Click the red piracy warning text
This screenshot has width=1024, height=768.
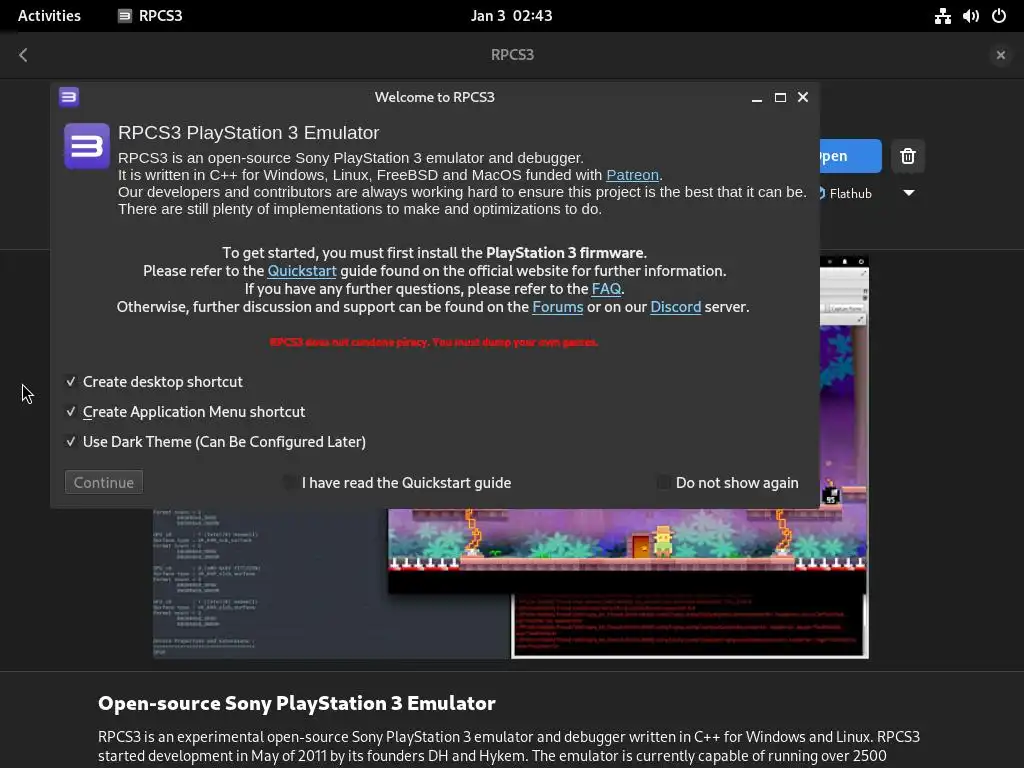(434, 342)
